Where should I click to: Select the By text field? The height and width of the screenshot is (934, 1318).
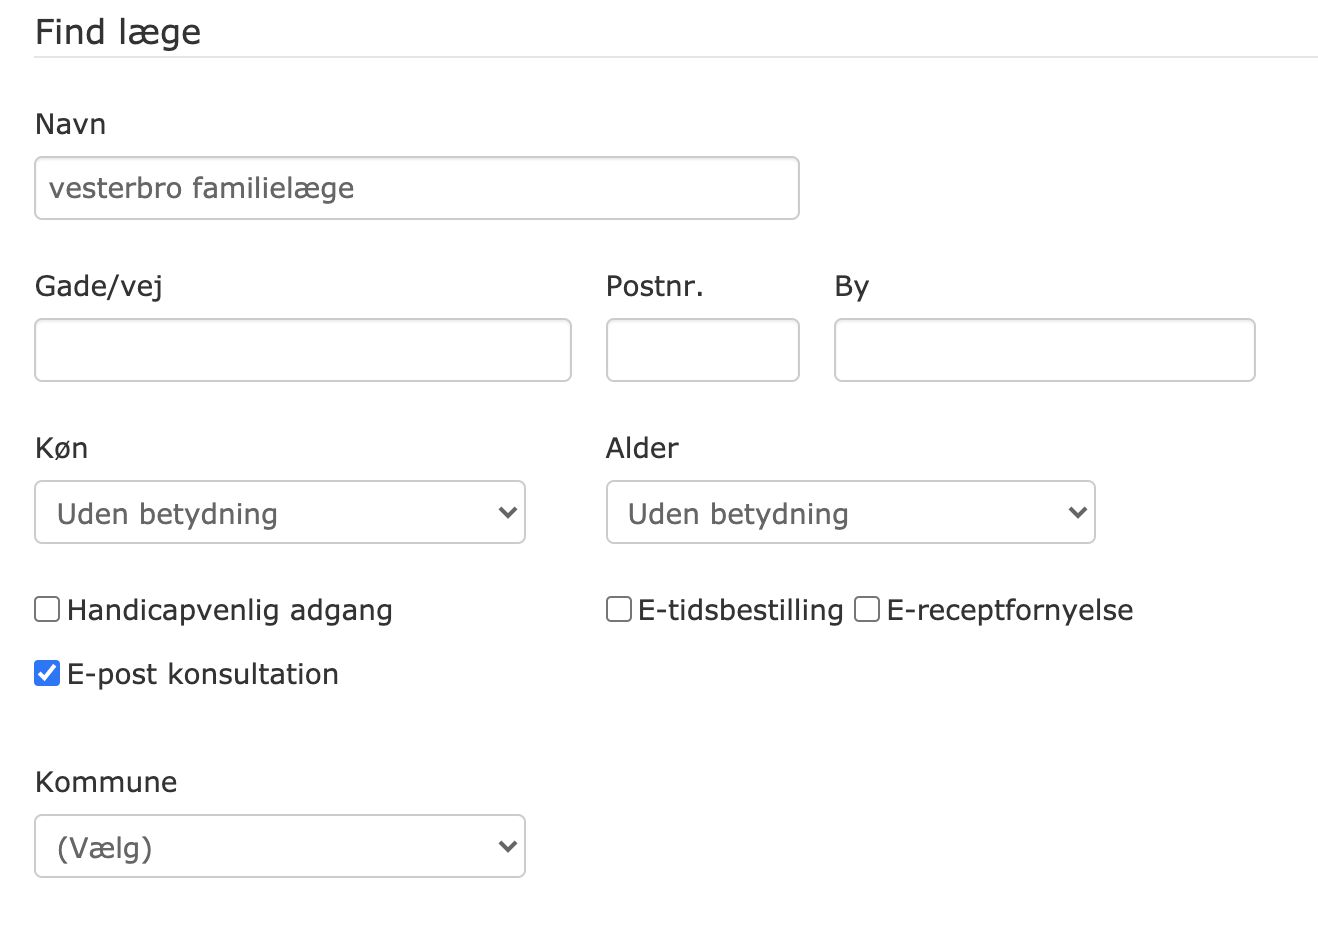1044,350
